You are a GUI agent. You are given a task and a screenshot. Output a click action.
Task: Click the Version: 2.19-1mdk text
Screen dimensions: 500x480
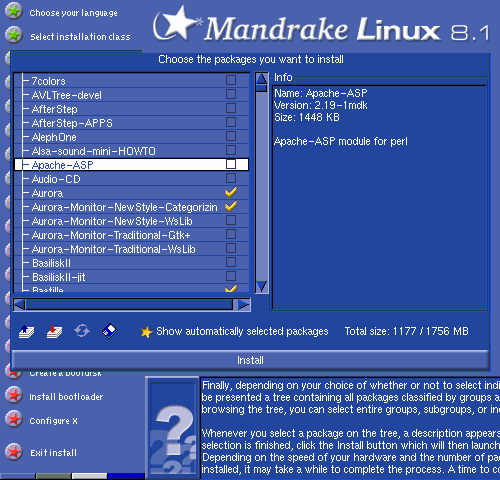pos(321,105)
